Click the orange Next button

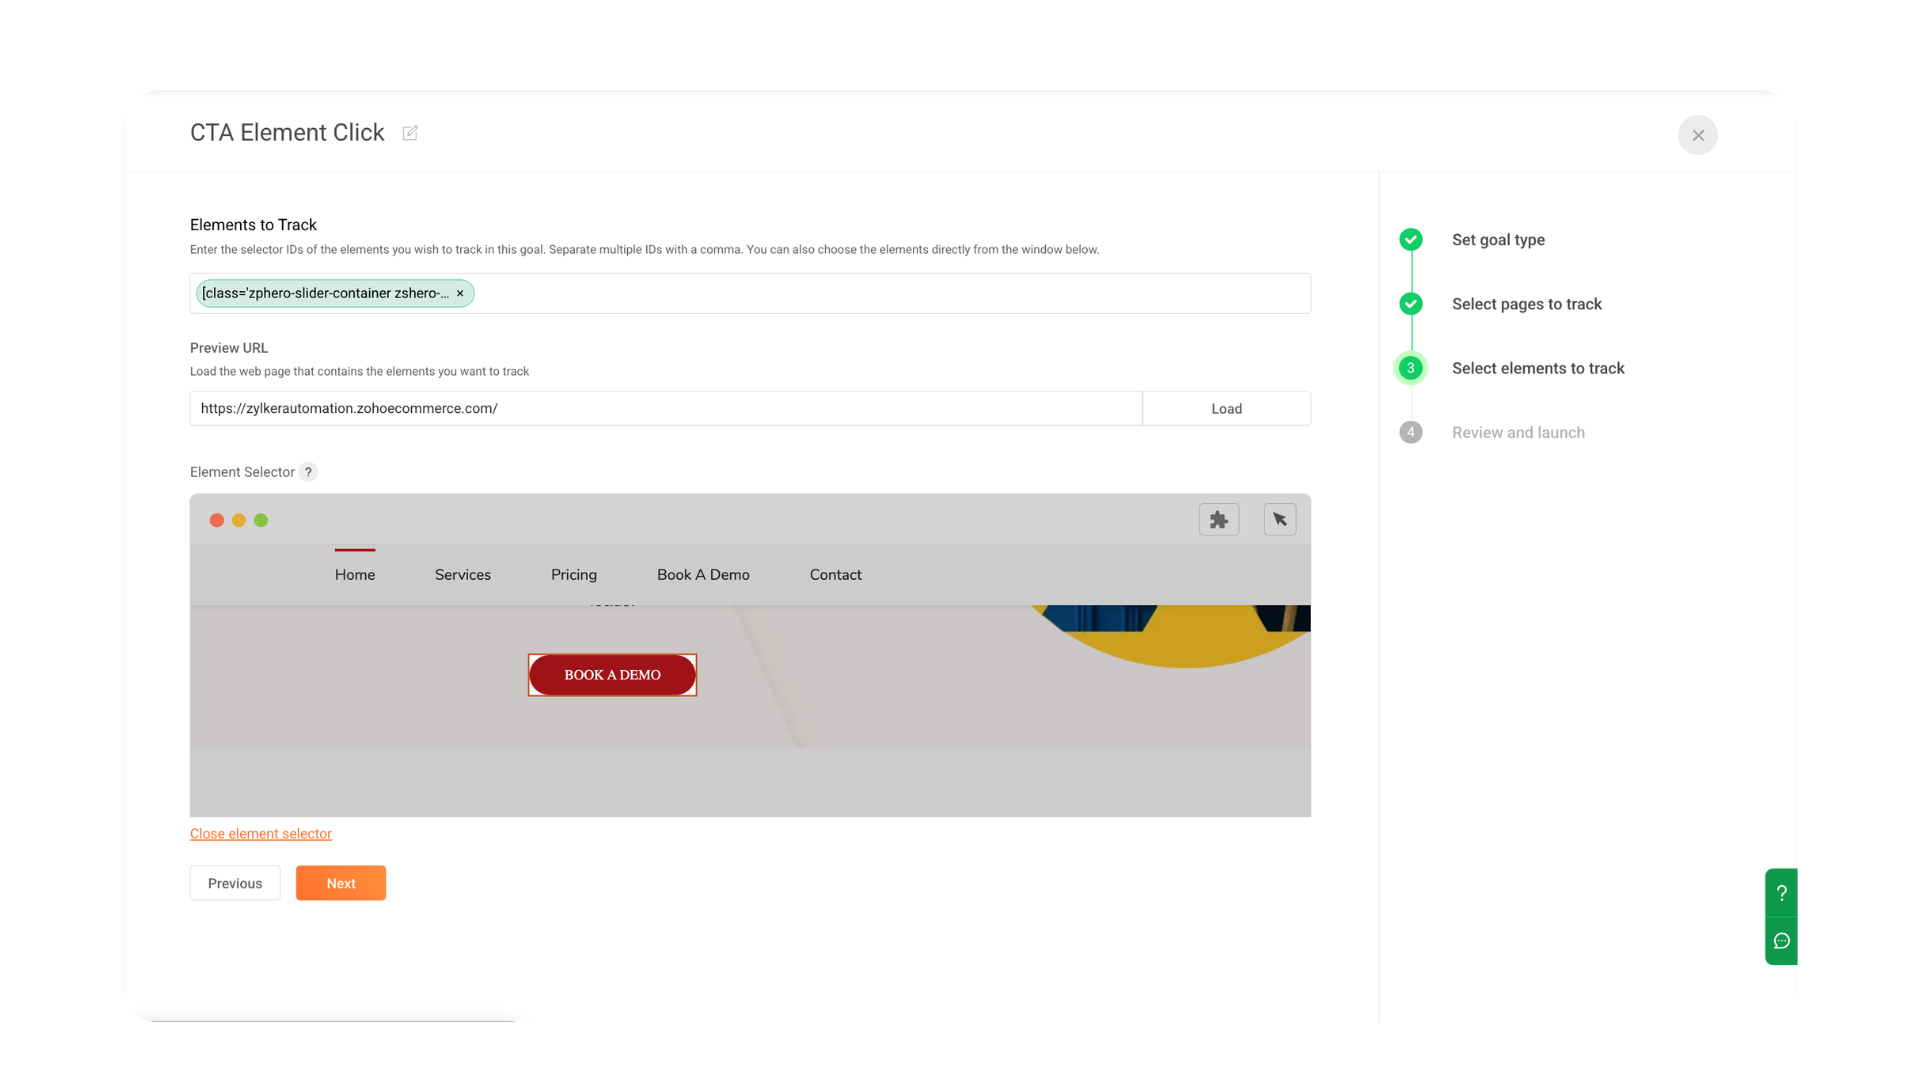point(340,883)
